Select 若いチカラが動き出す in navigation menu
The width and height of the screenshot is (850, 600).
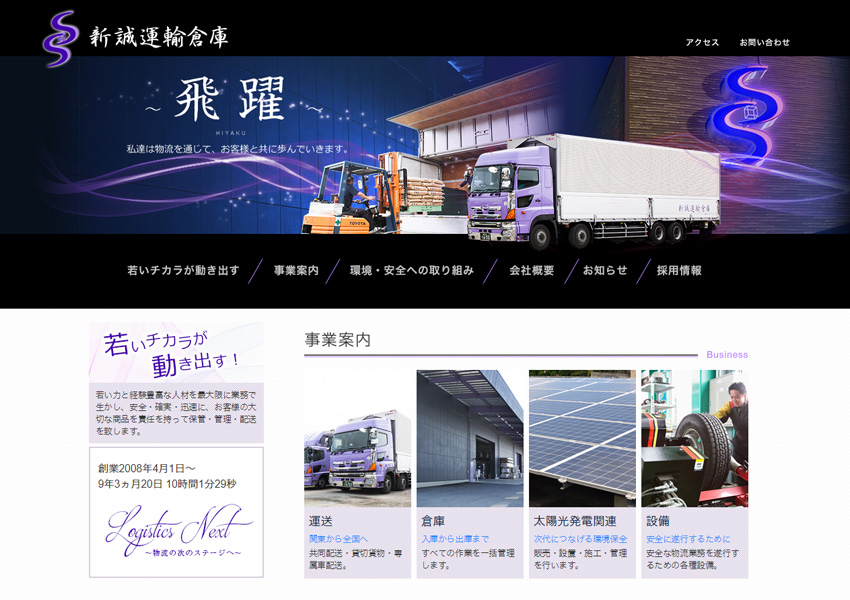[x=183, y=271]
